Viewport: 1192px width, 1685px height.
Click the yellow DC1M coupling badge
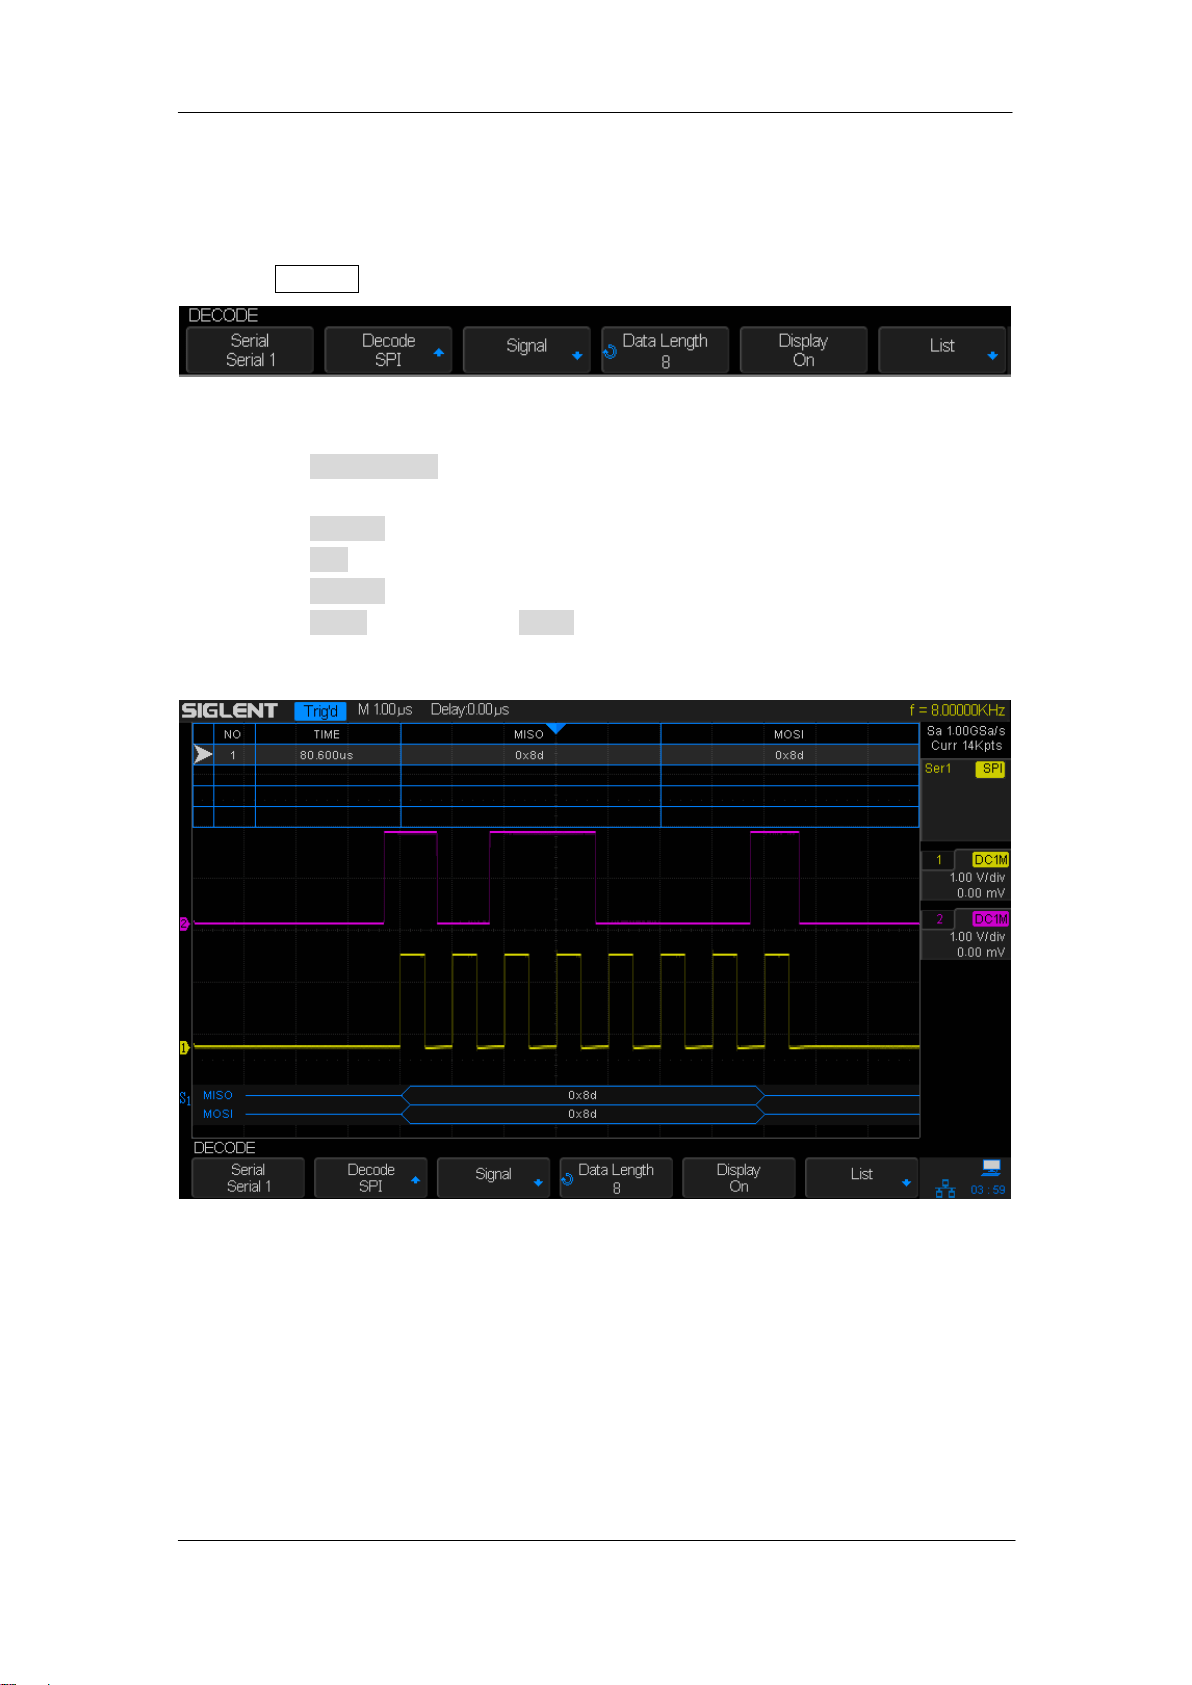coord(990,860)
